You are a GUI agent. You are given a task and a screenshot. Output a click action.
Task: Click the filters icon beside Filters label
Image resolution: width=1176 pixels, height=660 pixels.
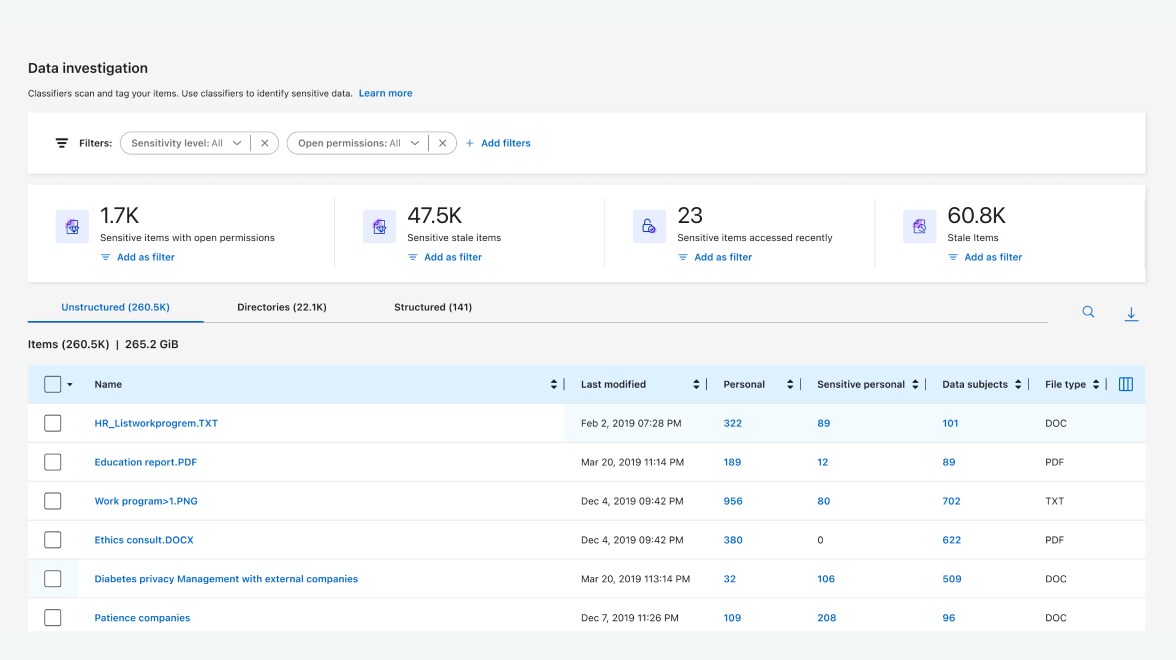tap(62, 143)
